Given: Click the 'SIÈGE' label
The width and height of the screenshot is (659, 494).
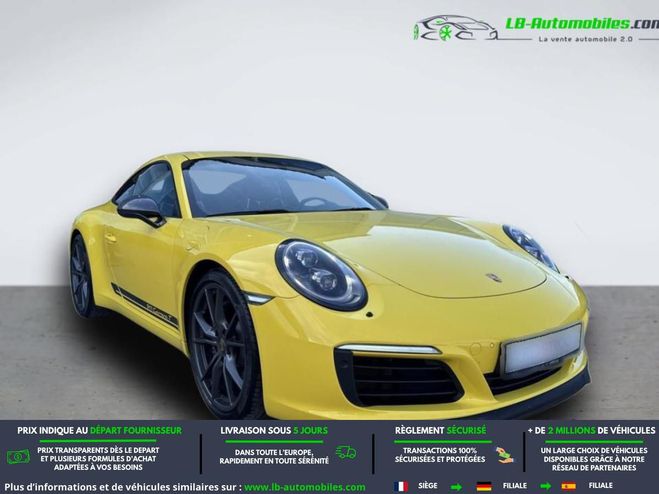Looking at the screenshot, I should coord(428,486).
